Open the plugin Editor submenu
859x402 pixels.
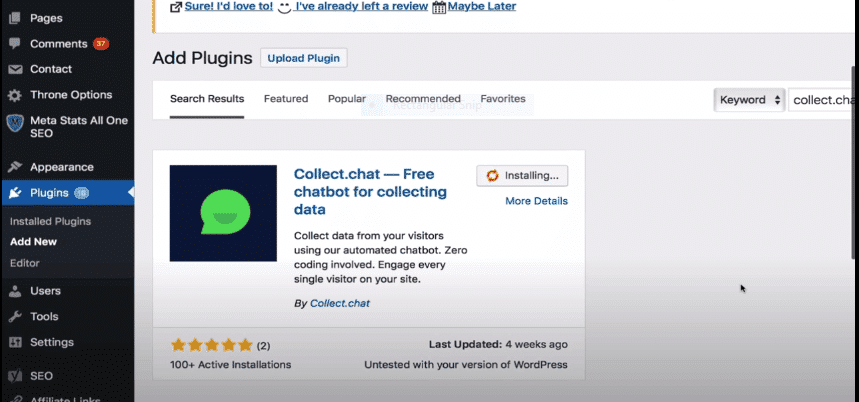[x=25, y=263]
